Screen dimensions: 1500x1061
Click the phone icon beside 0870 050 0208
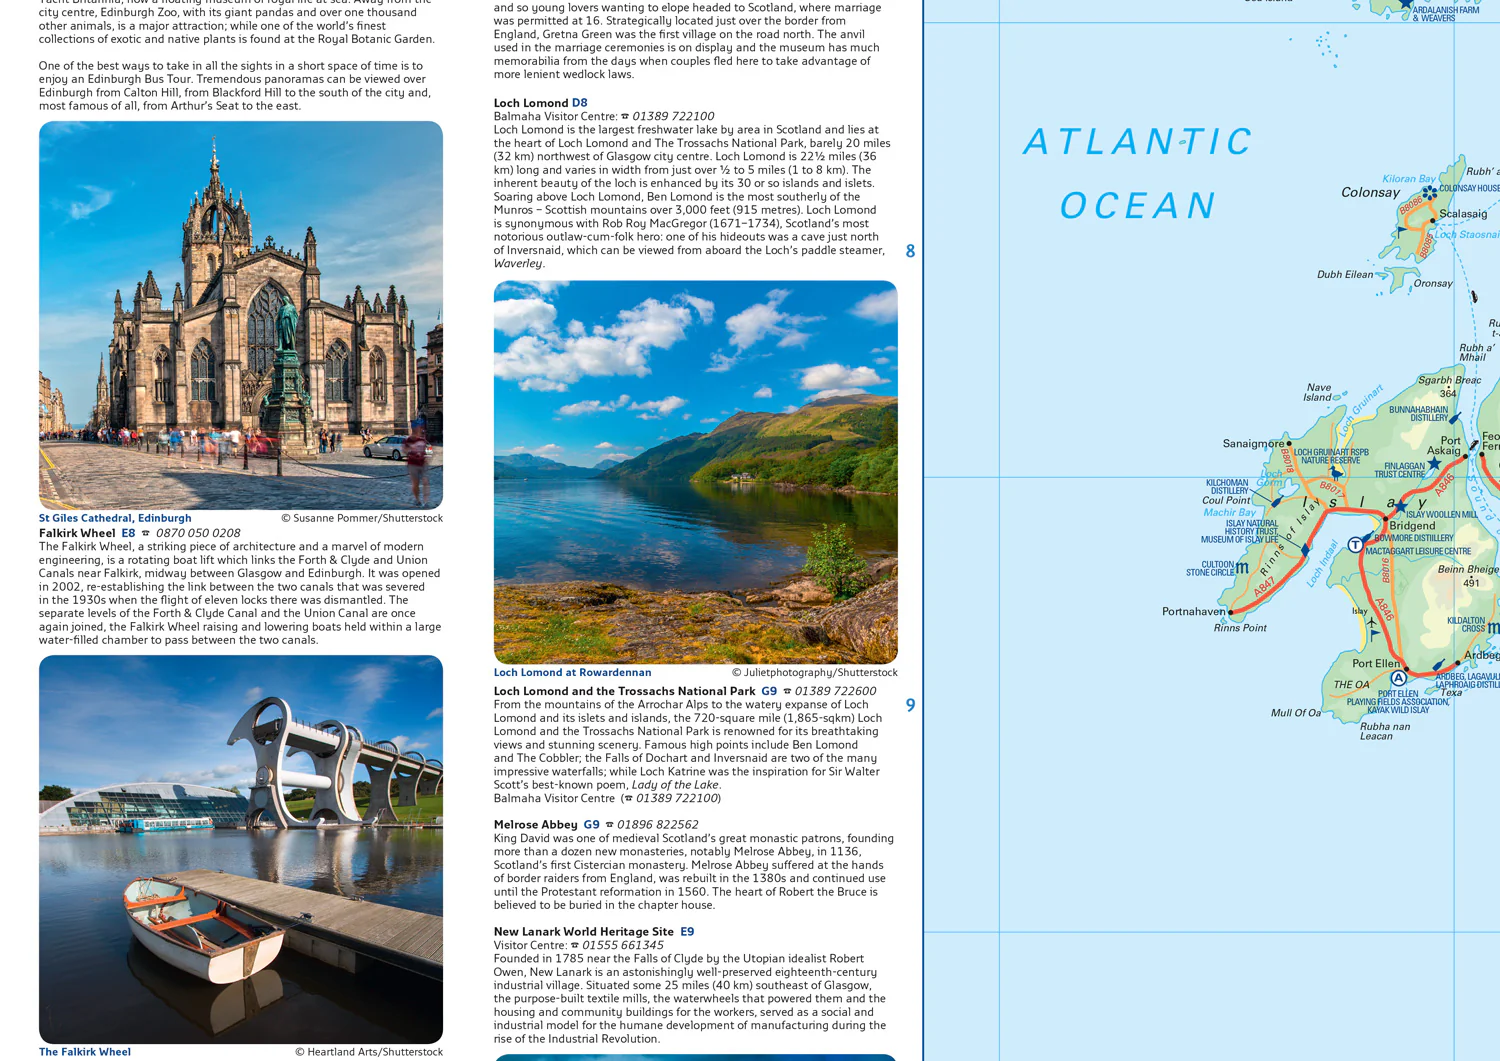145,533
